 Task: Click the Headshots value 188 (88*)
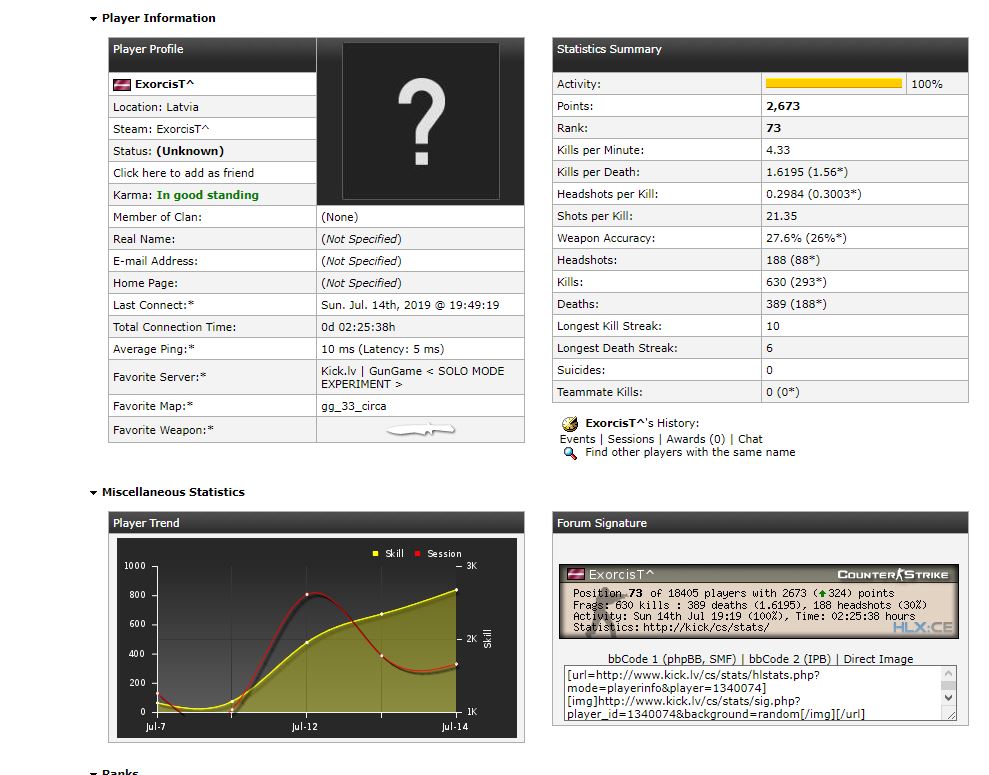(793, 260)
